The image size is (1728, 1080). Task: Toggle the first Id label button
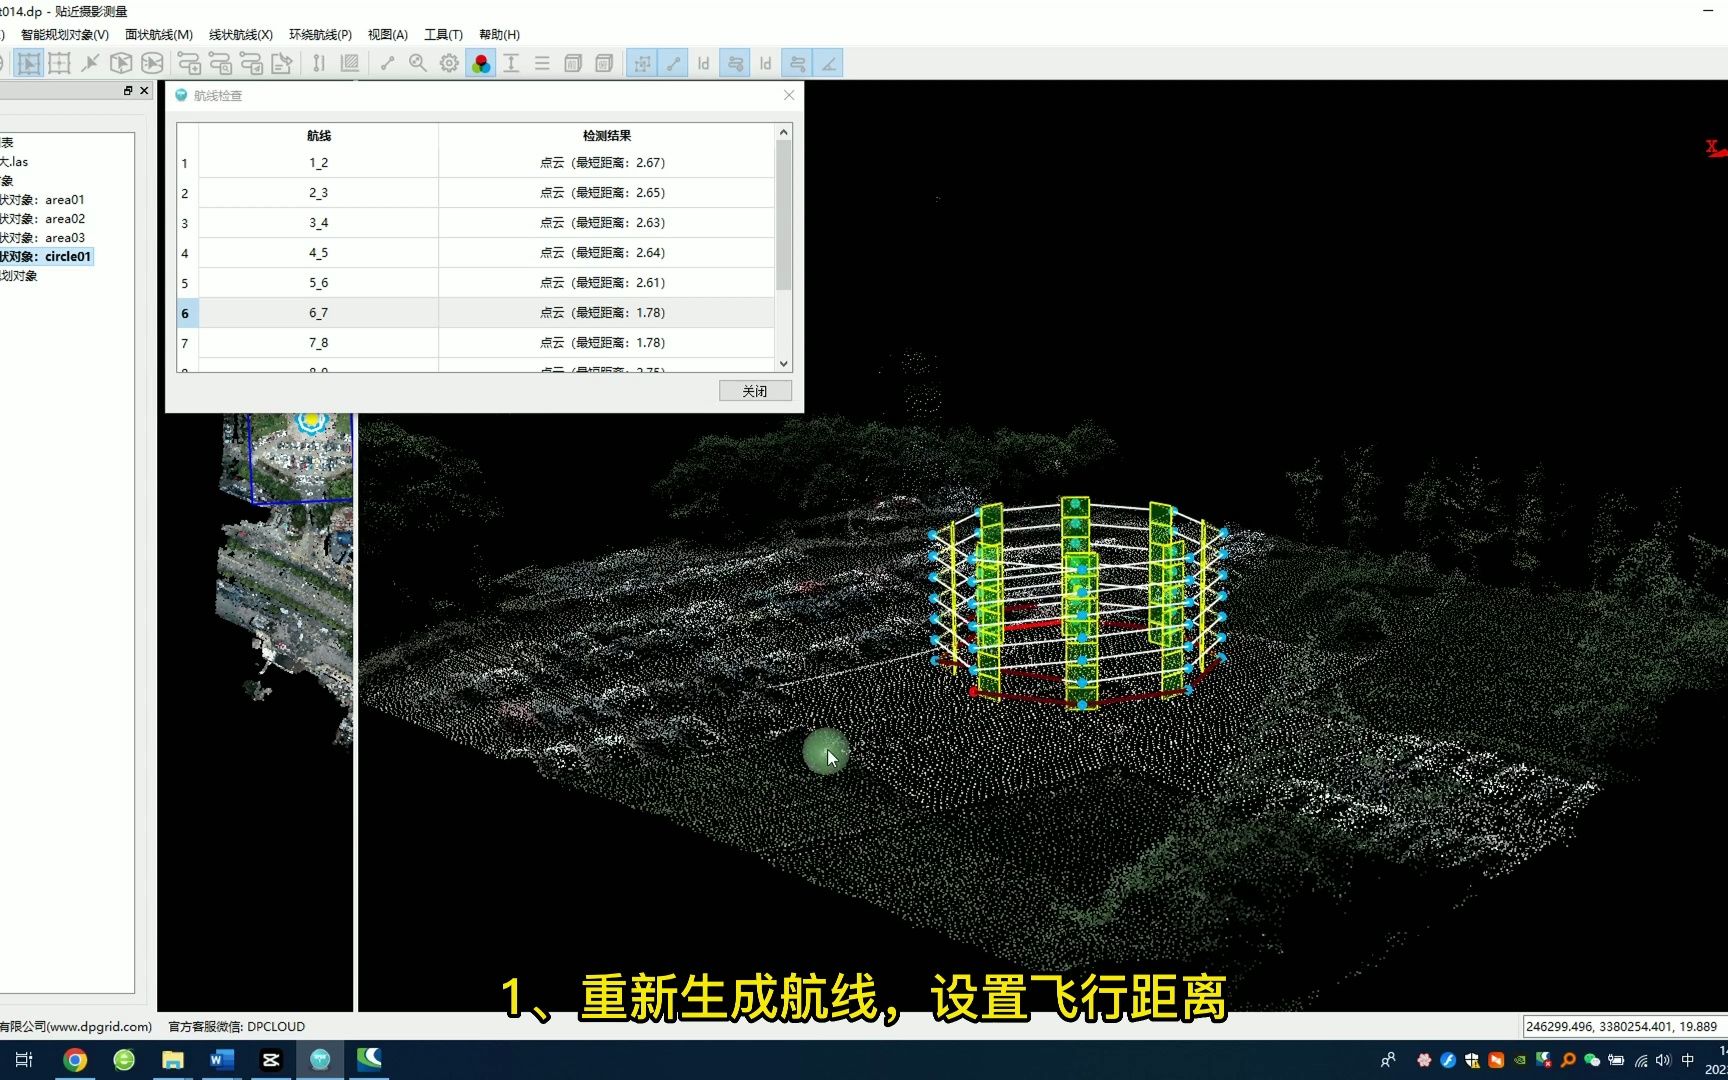[x=704, y=63]
